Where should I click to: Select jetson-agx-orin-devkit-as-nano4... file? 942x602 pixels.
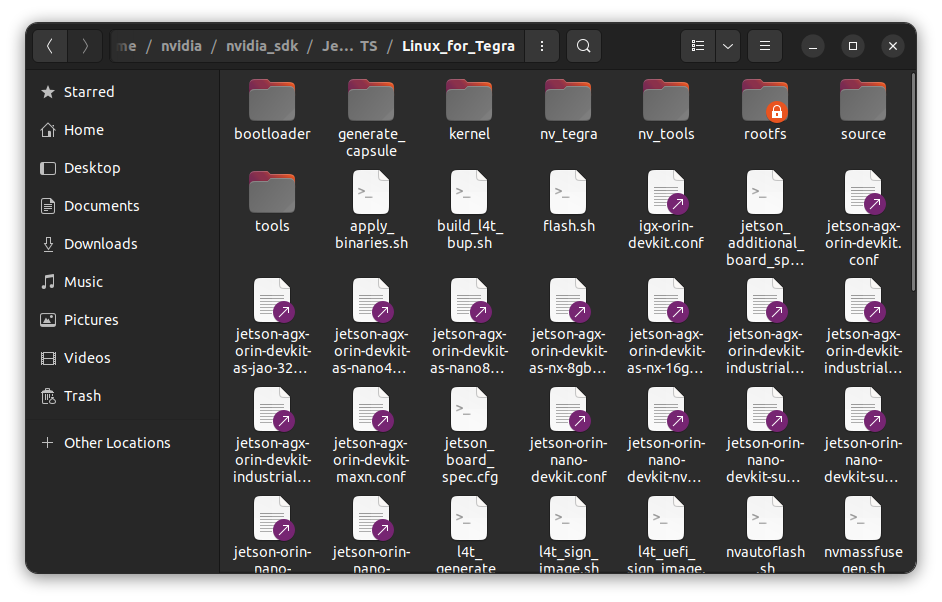[x=371, y=327]
